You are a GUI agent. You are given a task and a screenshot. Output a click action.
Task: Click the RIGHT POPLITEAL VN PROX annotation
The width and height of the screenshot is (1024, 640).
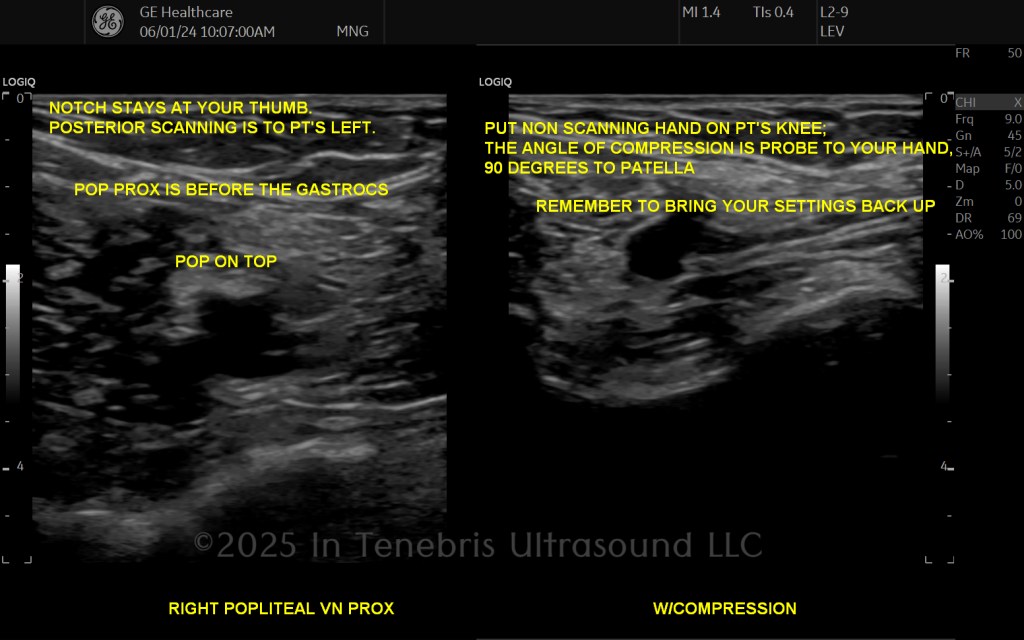[281, 609]
